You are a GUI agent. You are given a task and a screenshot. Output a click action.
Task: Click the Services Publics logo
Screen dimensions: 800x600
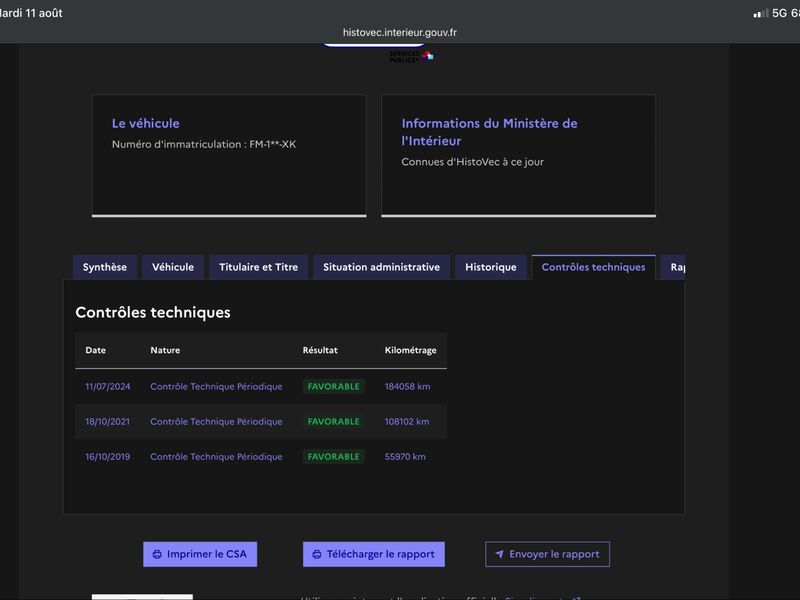point(411,56)
